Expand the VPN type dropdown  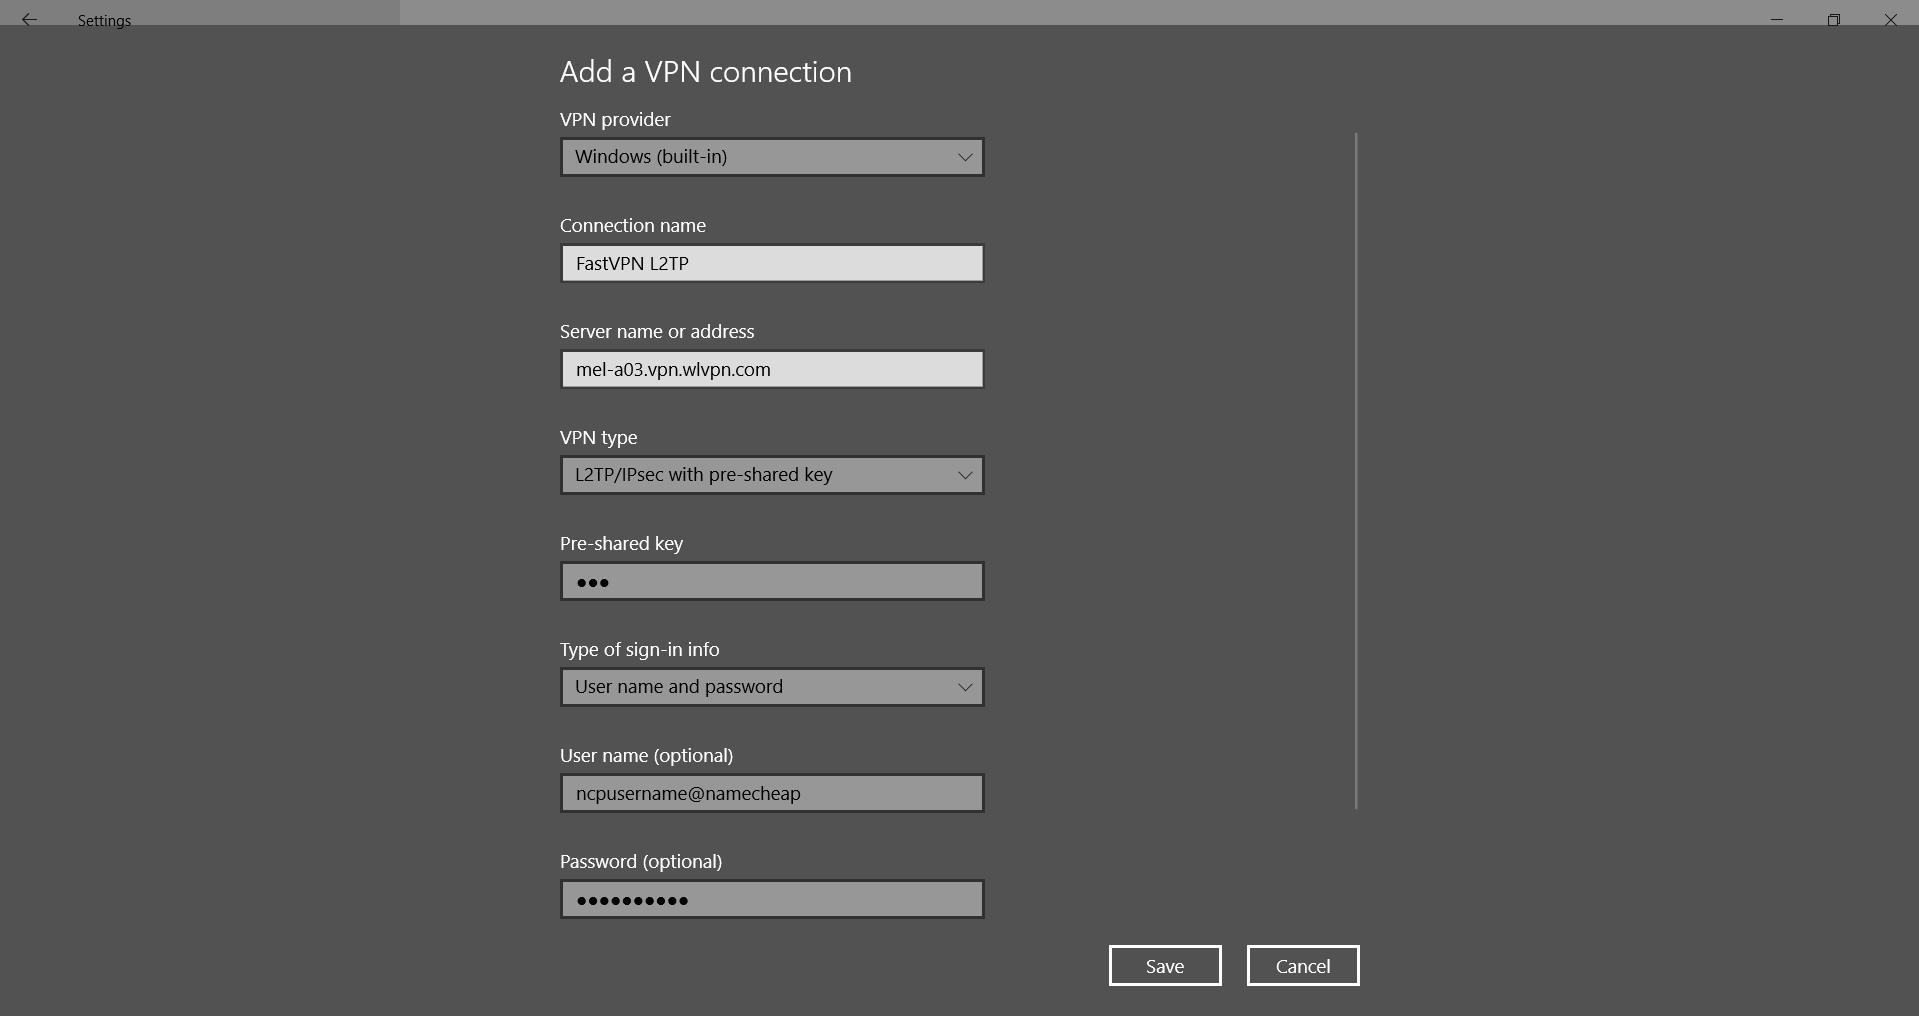[x=772, y=475]
